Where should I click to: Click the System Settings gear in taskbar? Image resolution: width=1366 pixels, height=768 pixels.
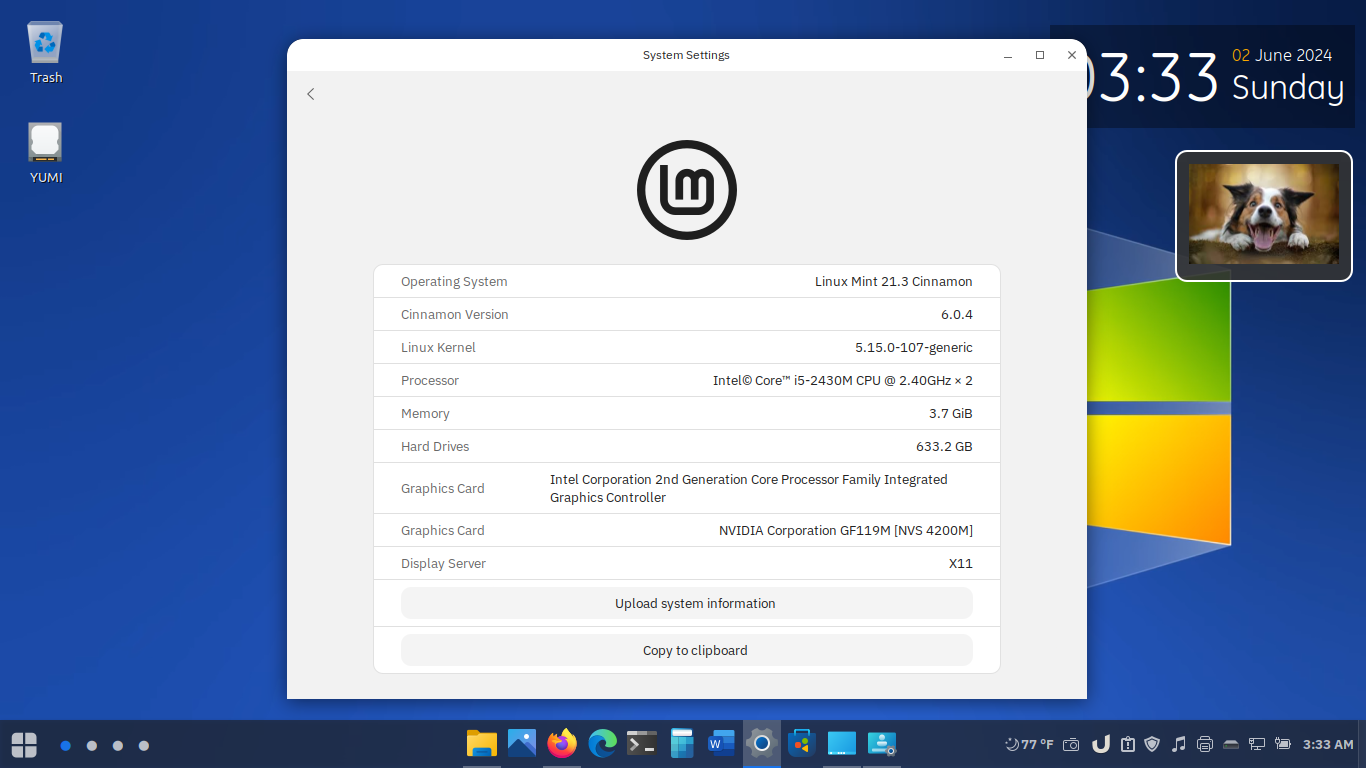point(762,743)
